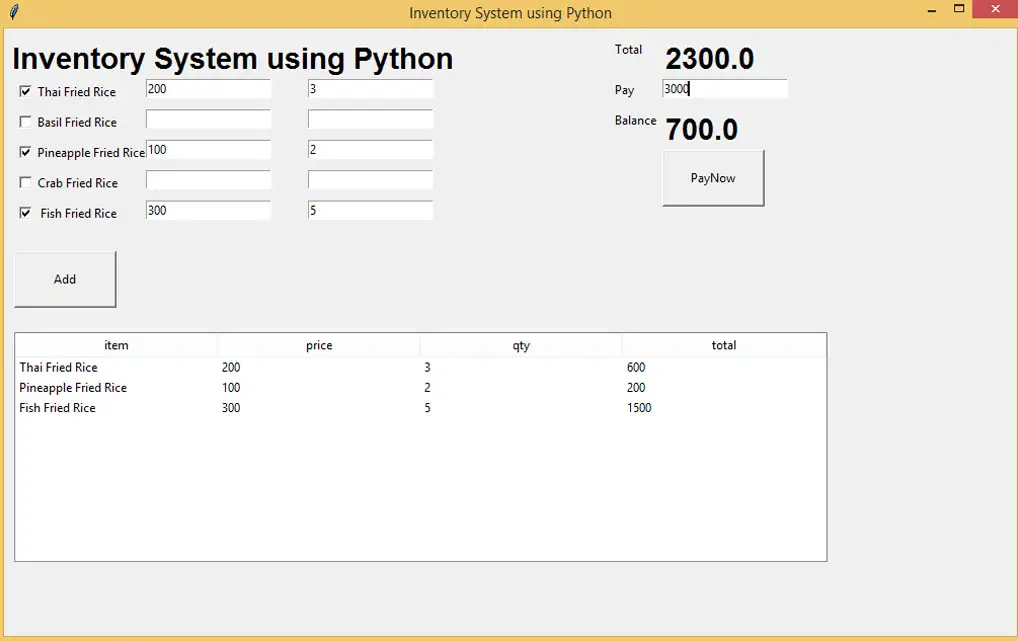Enable the Basil Fried Rice checkbox
1018x641 pixels.
(23, 121)
